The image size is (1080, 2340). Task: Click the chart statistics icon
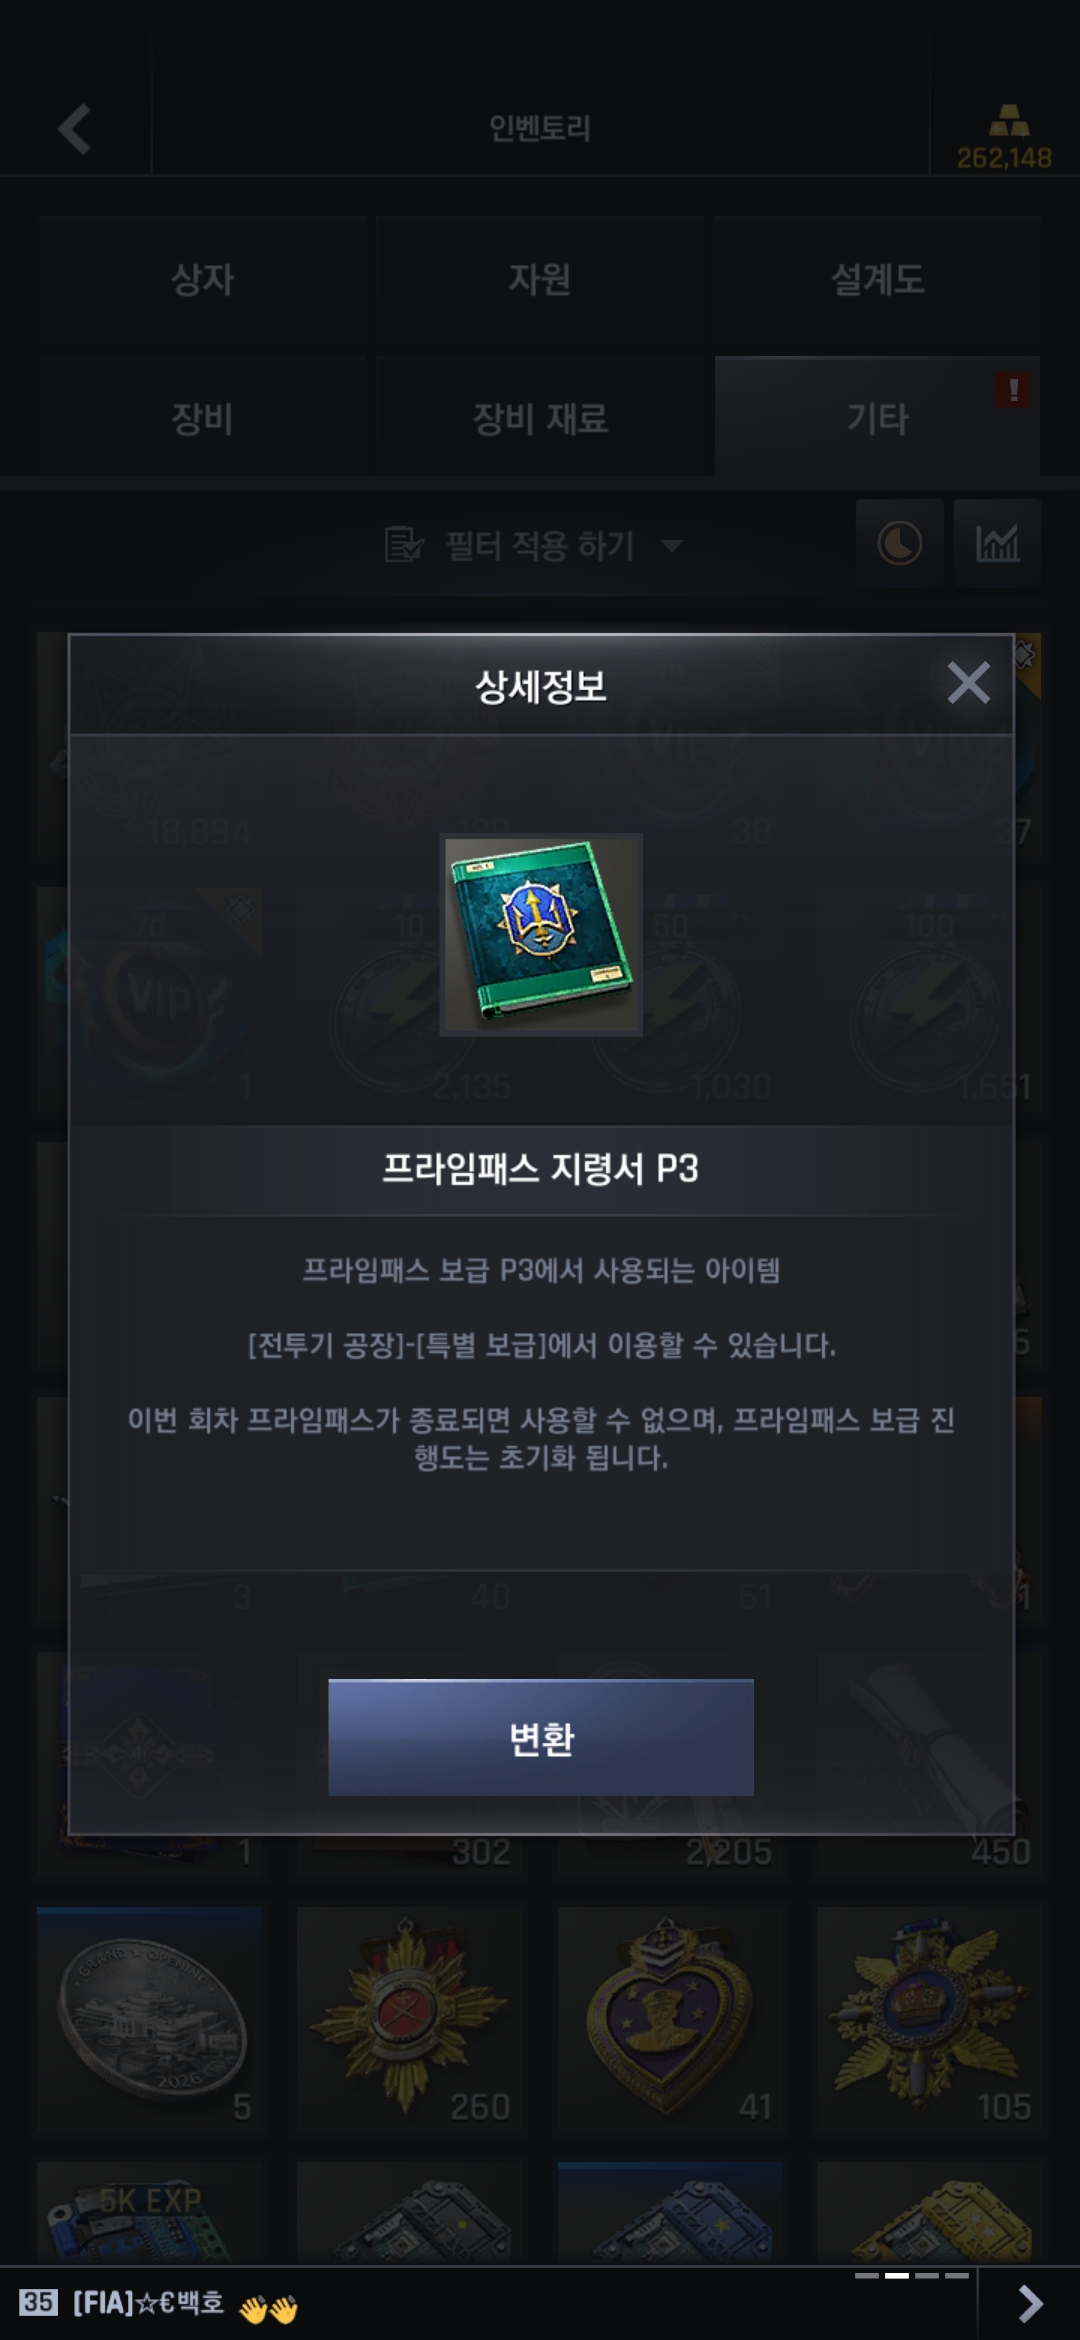coord(997,544)
